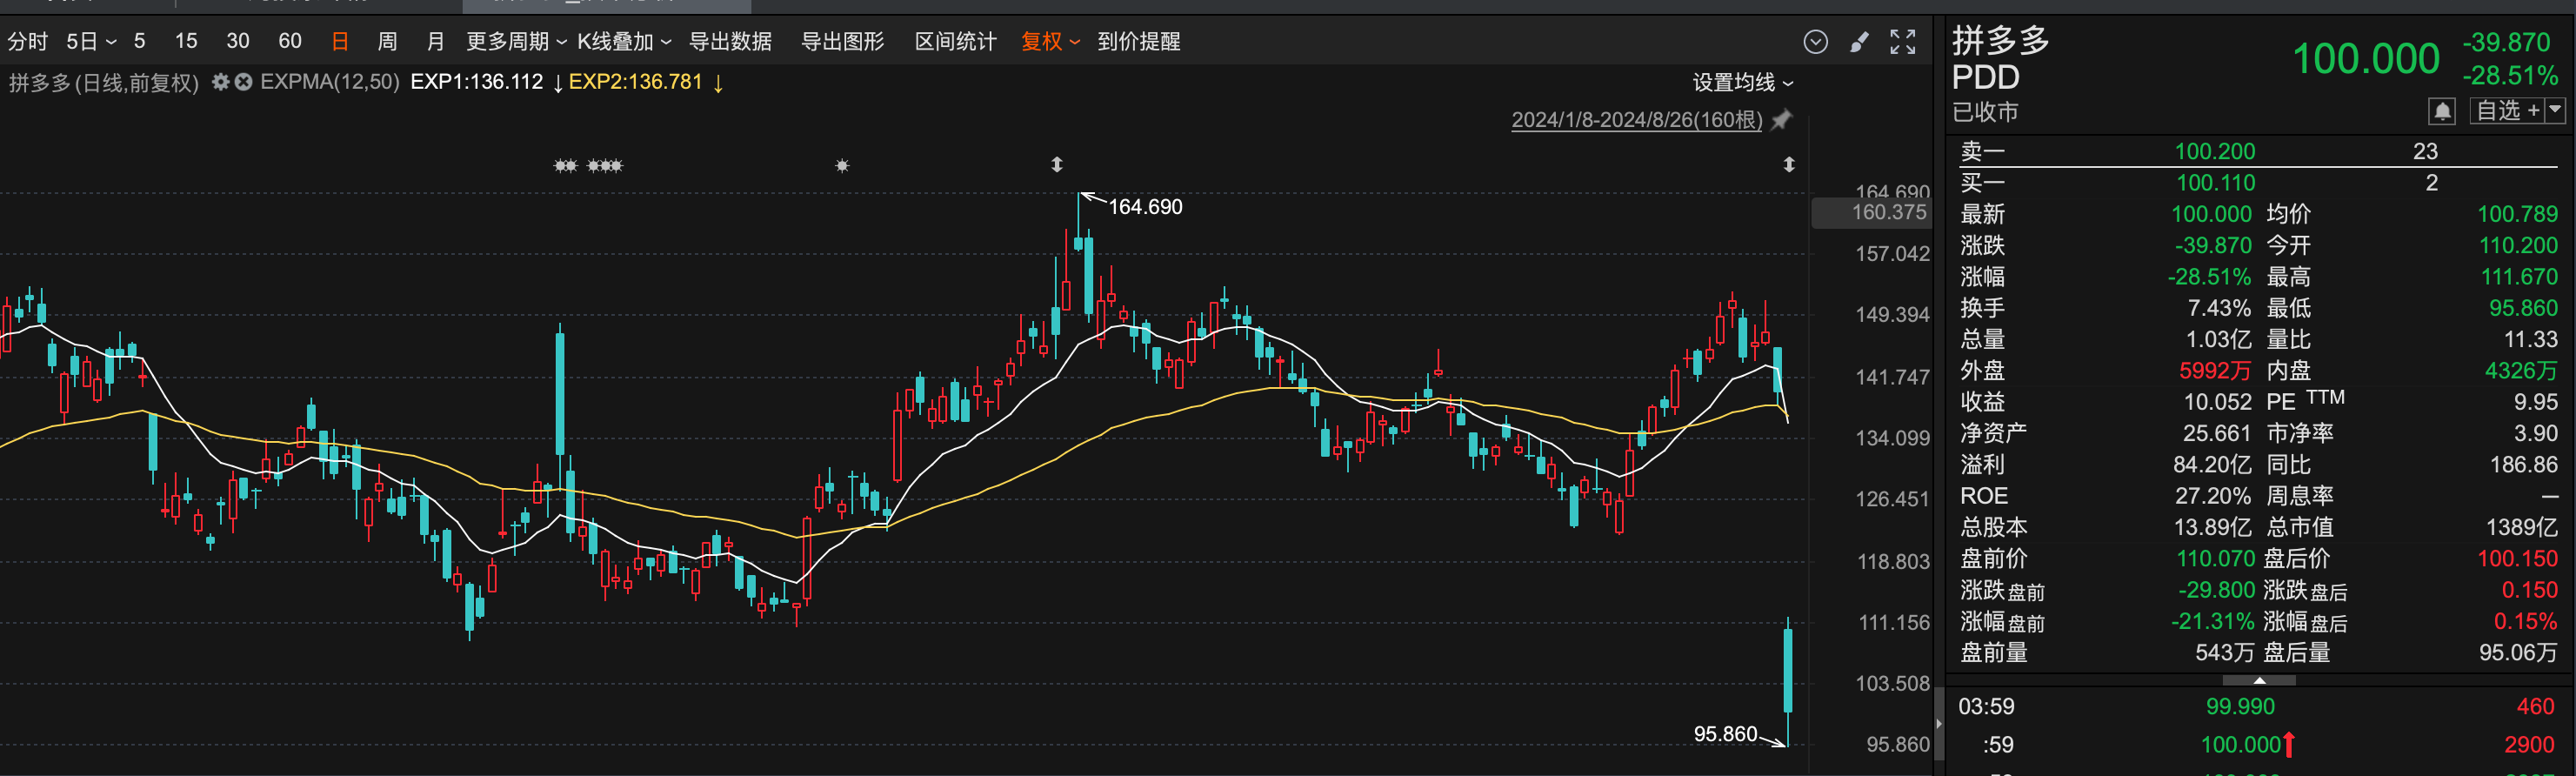Click the EXP1:136.112 value
Image resolution: width=2576 pixels, height=776 pixels.
click(x=477, y=82)
